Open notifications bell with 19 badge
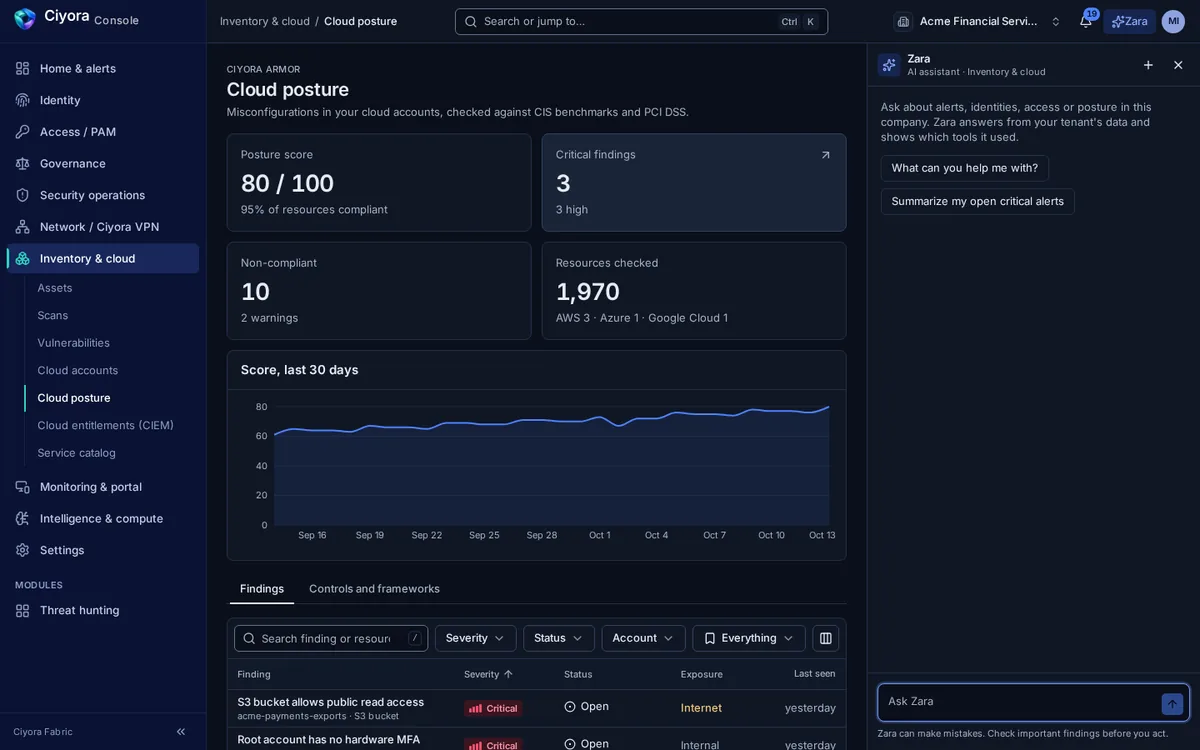Viewport: 1200px width, 750px height. click(1086, 21)
